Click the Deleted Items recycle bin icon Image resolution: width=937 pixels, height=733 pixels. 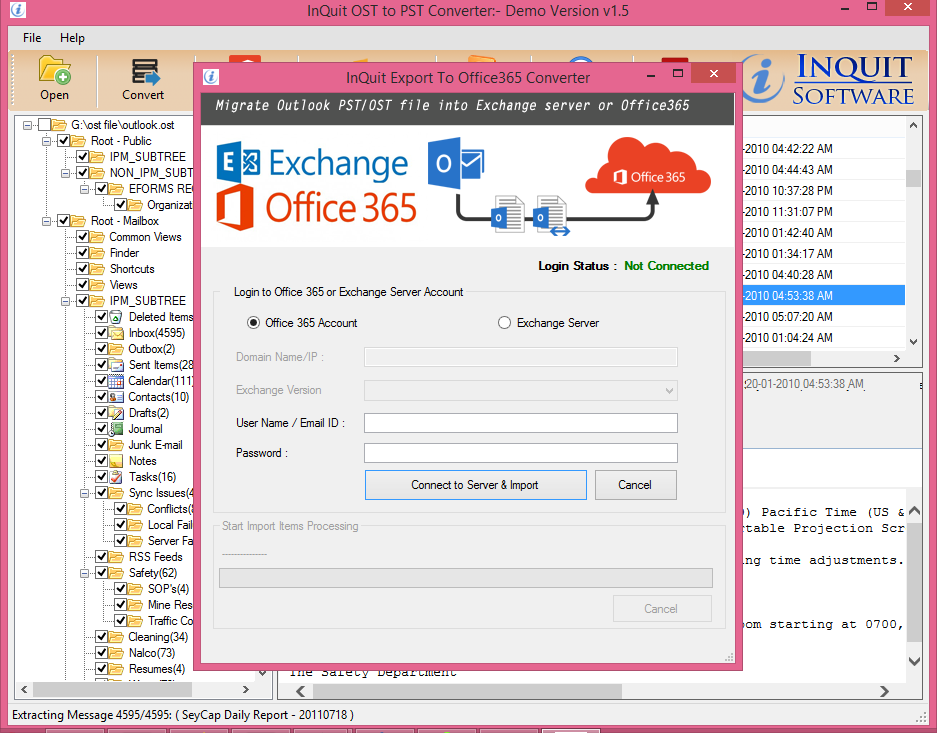117,317
